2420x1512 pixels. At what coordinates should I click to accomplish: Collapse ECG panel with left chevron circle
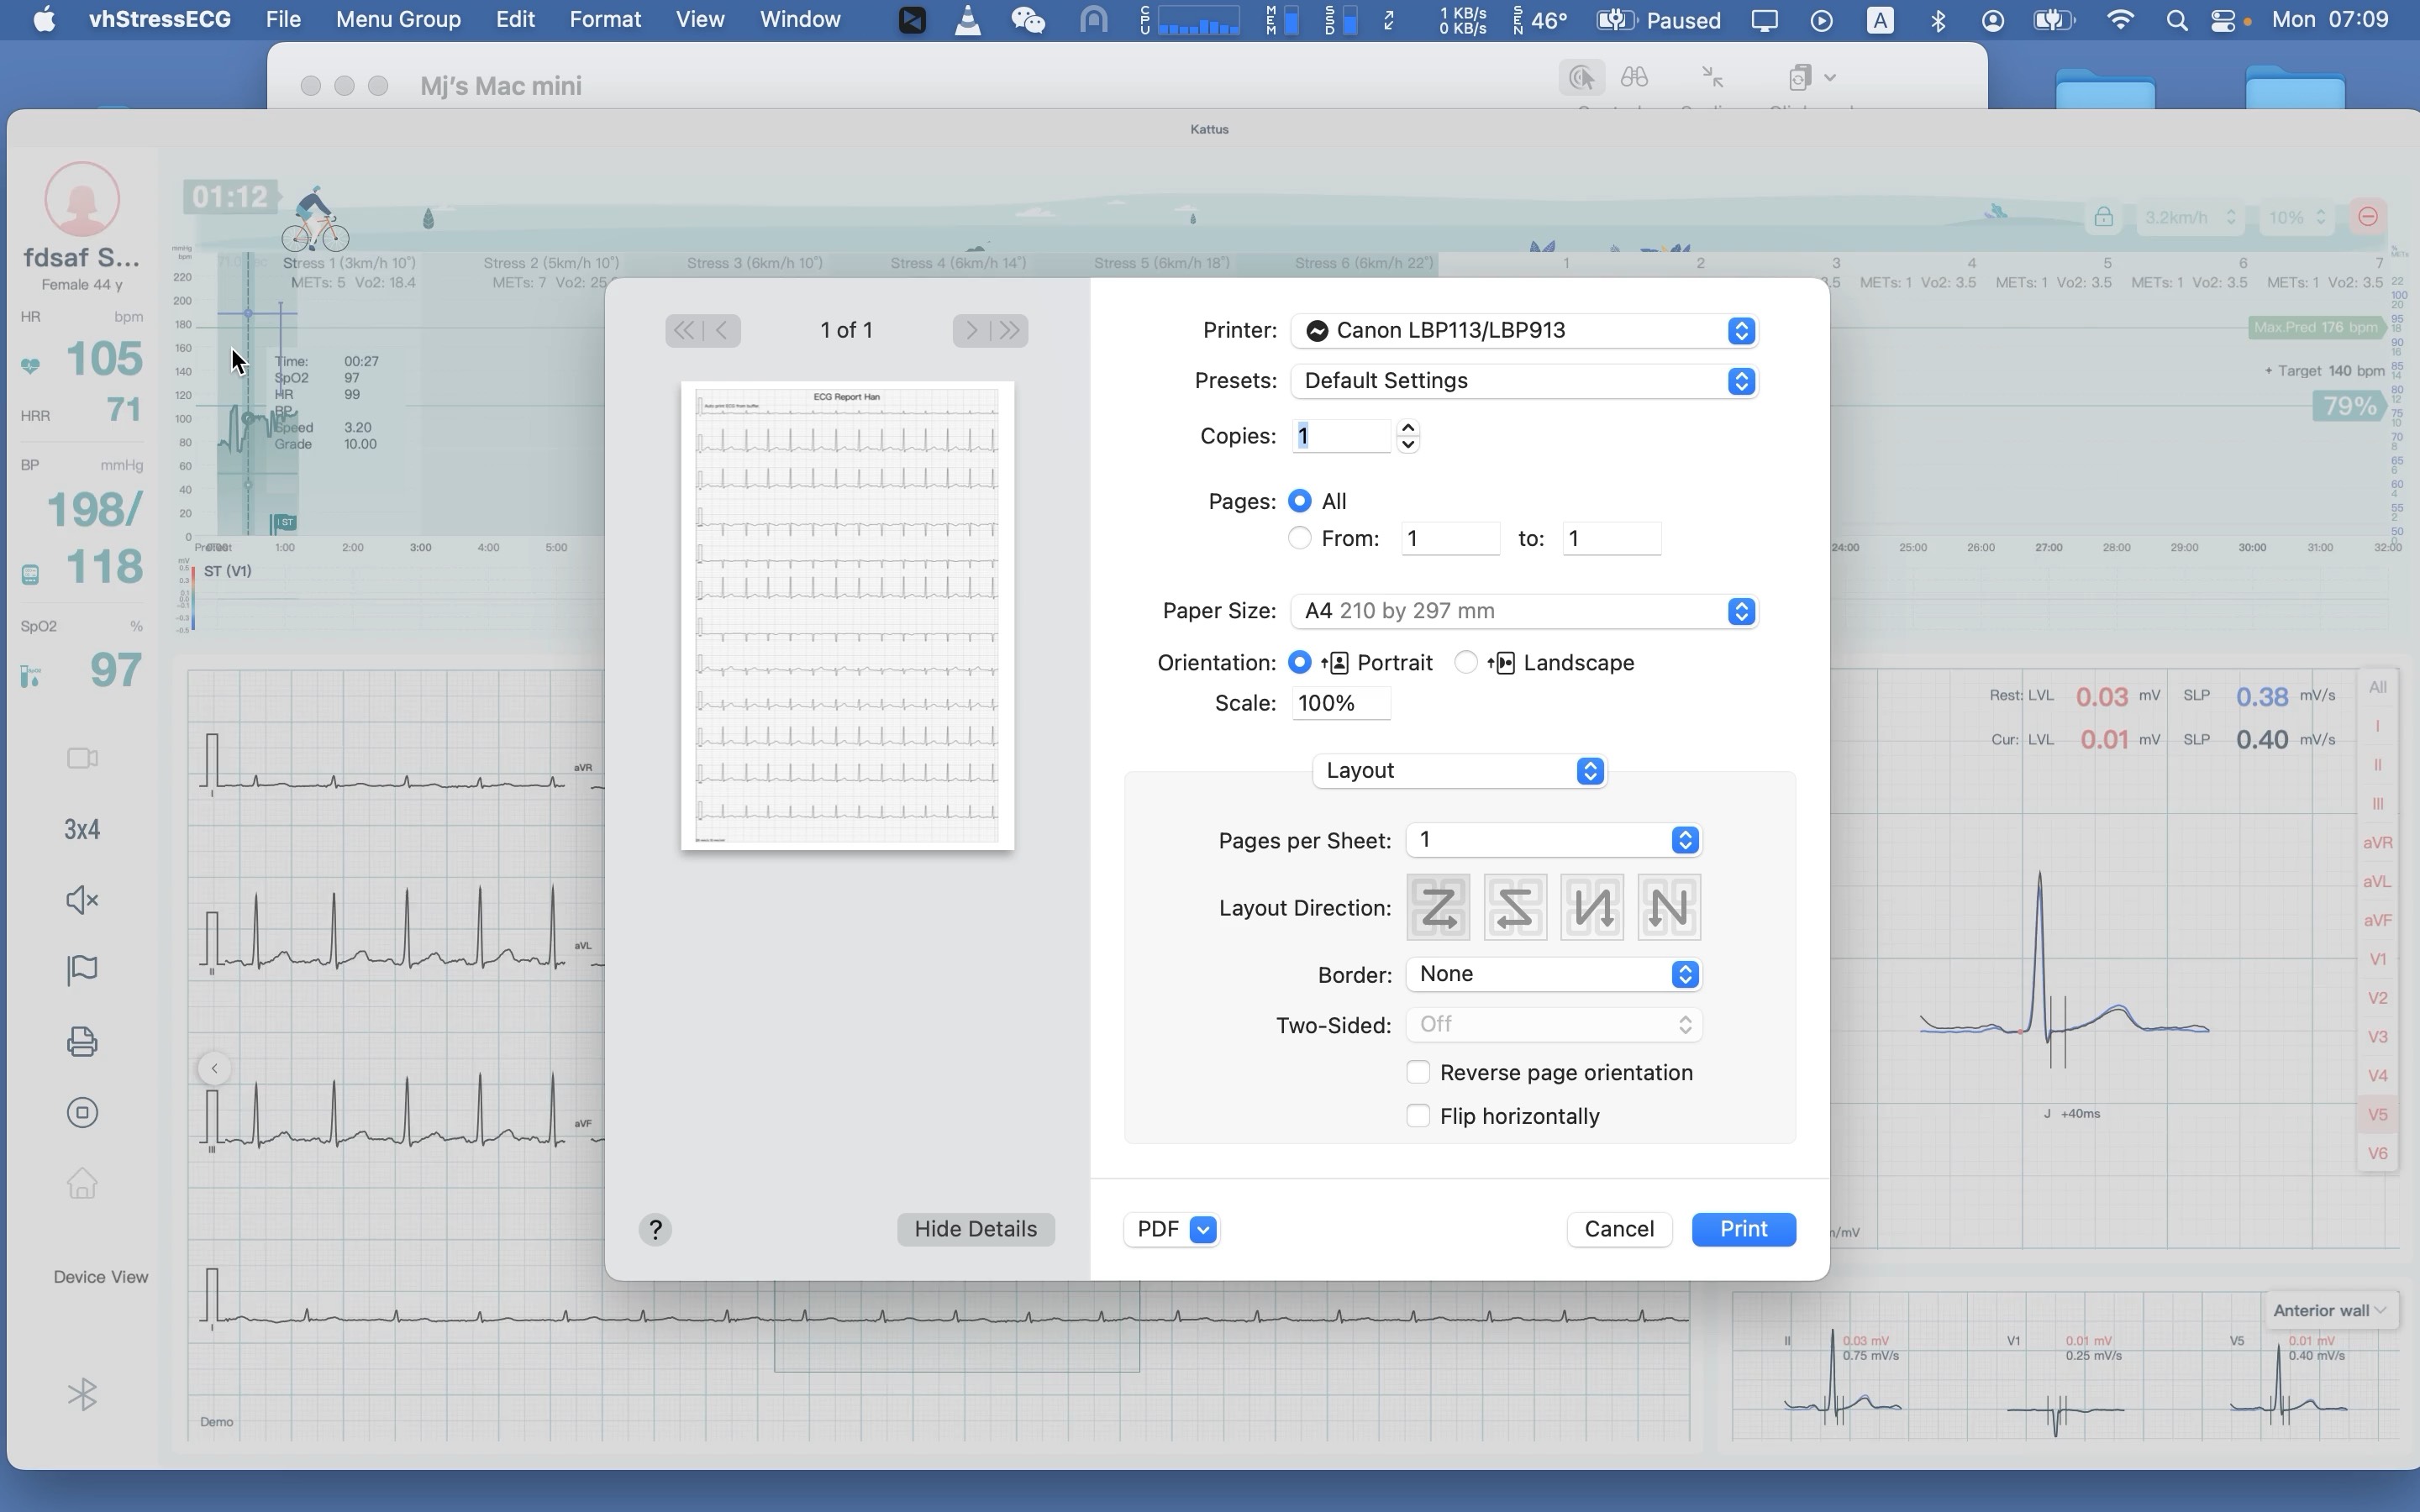(x=214, y=1068)
